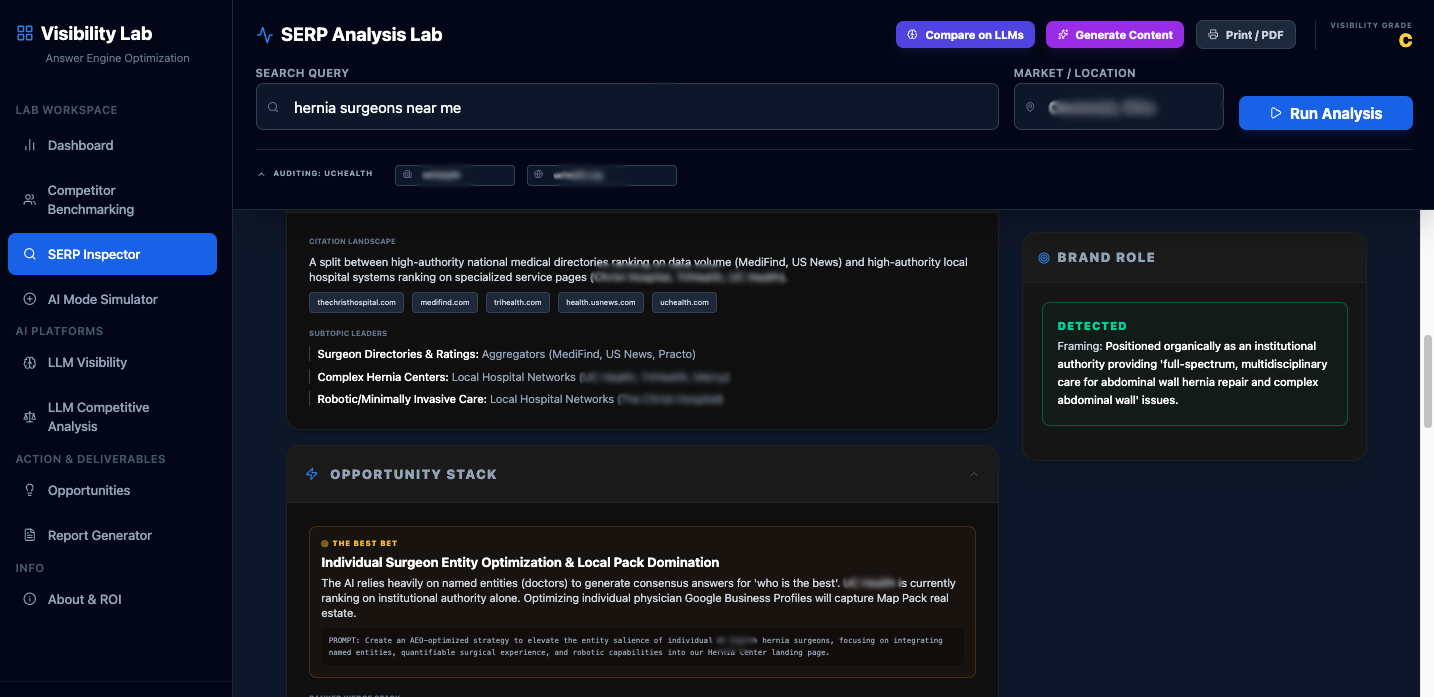
Task: Click the Brand Role panel header
Action: click(x=1194, y=257)
